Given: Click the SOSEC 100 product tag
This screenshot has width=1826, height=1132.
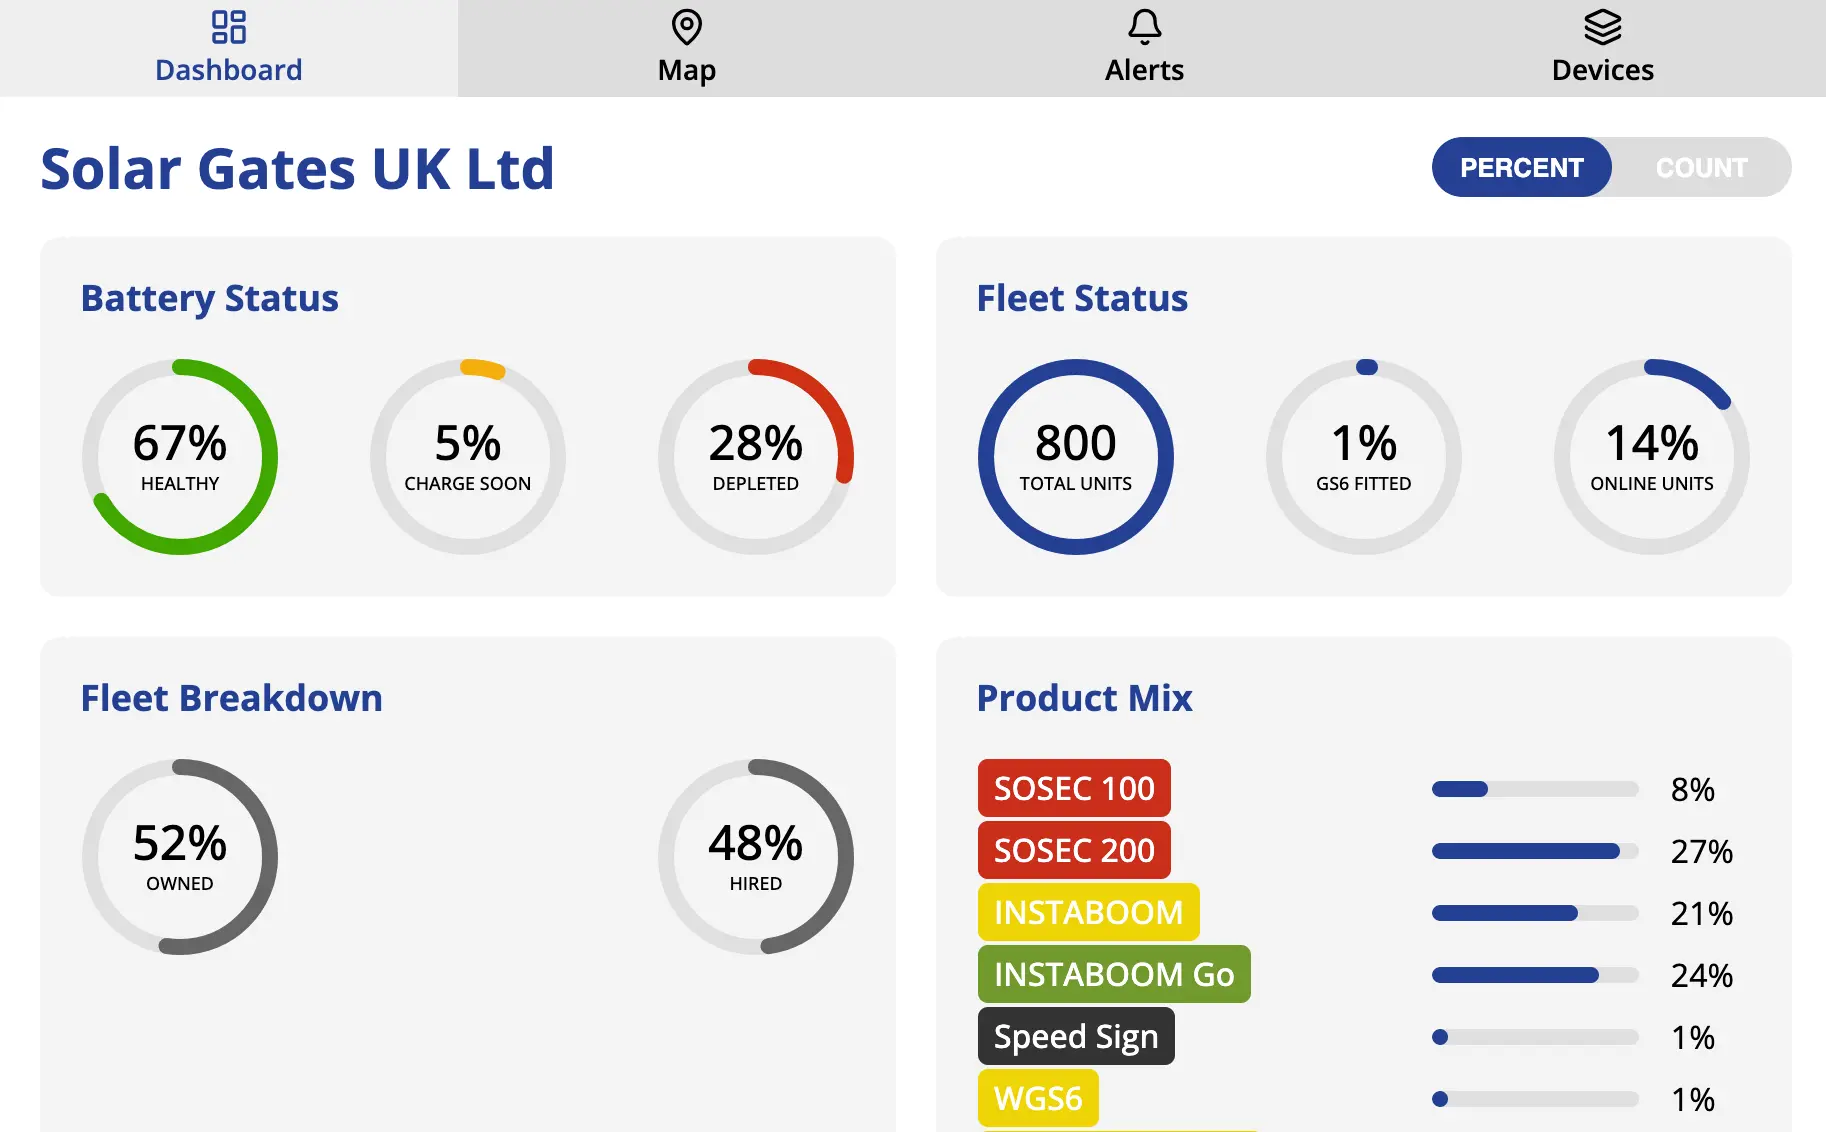Looking at the screenshot, I should pos(1074,788).
